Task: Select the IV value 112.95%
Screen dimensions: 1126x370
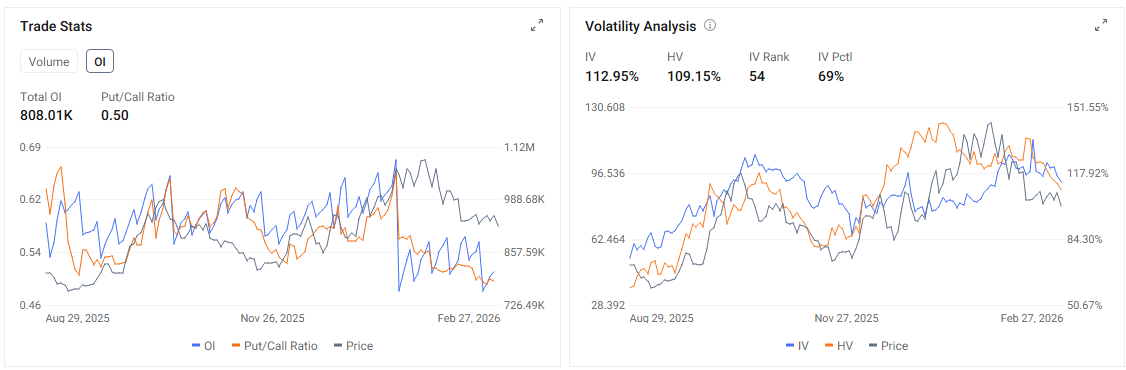Action: tap(612, 76)
